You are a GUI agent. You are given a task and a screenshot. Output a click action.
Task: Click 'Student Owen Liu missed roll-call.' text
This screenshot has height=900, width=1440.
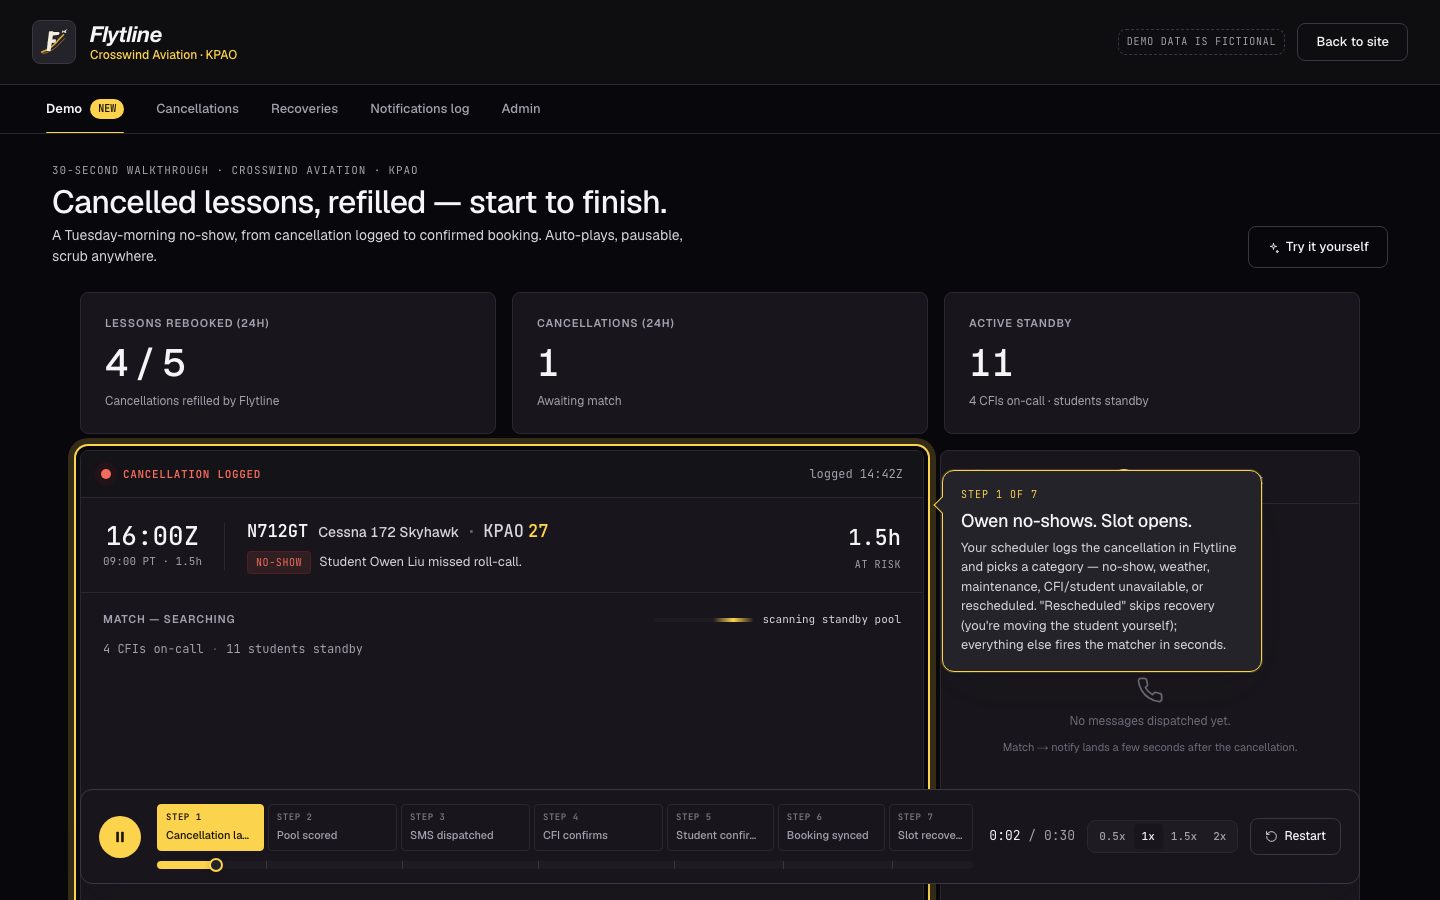[x=420, y=562]
